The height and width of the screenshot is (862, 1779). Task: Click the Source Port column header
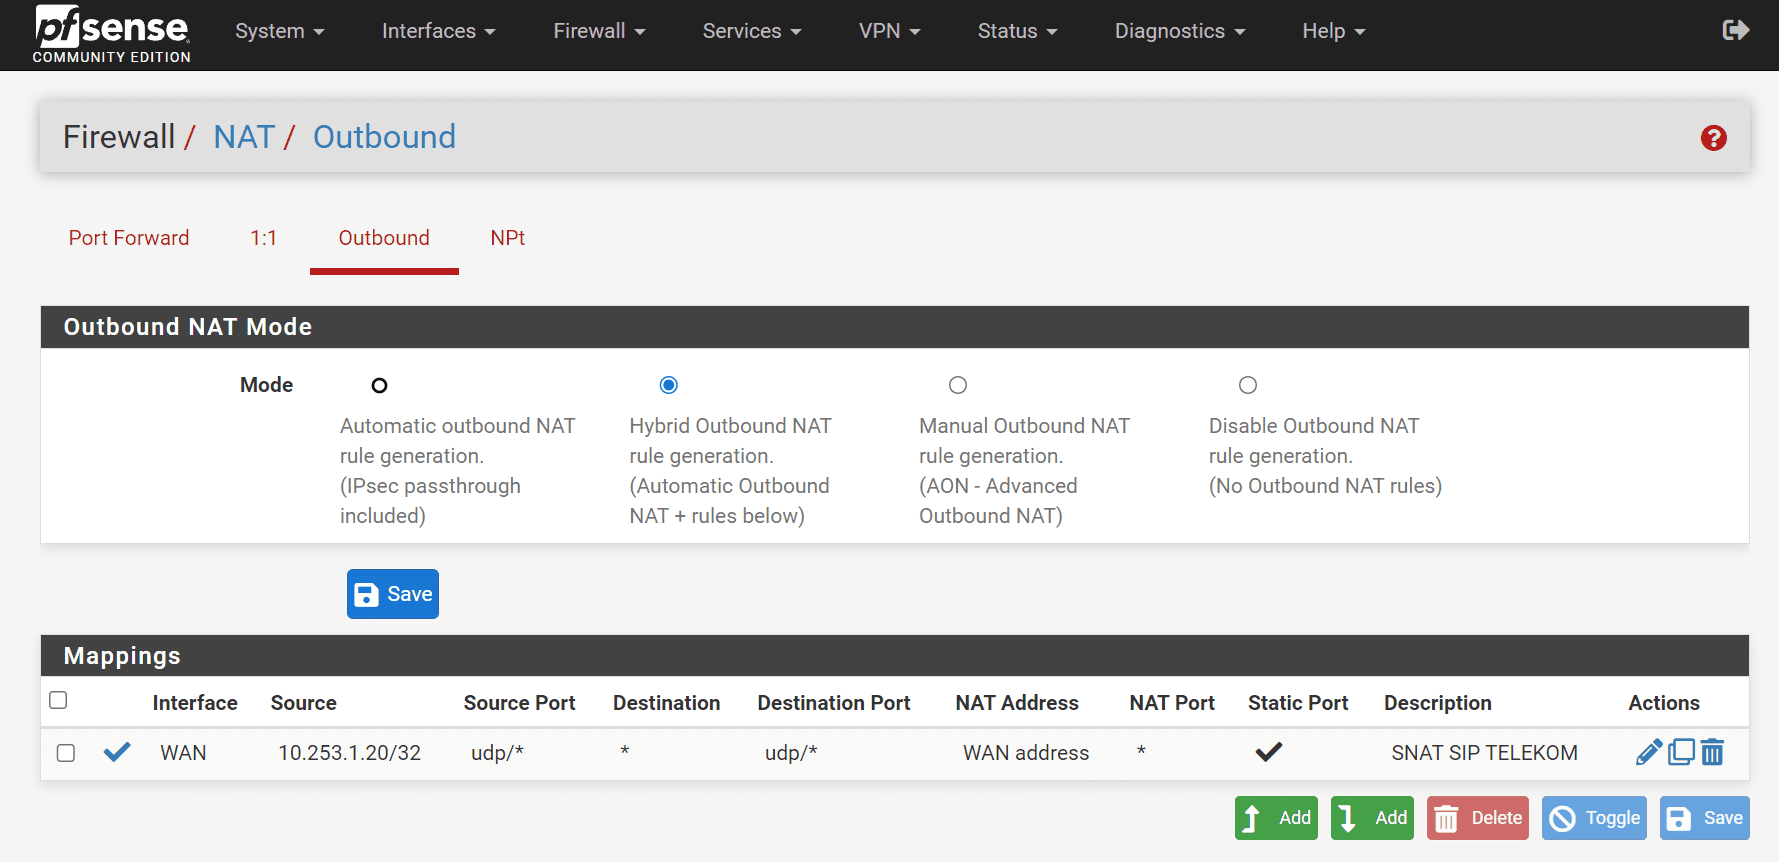pos(519,703)
